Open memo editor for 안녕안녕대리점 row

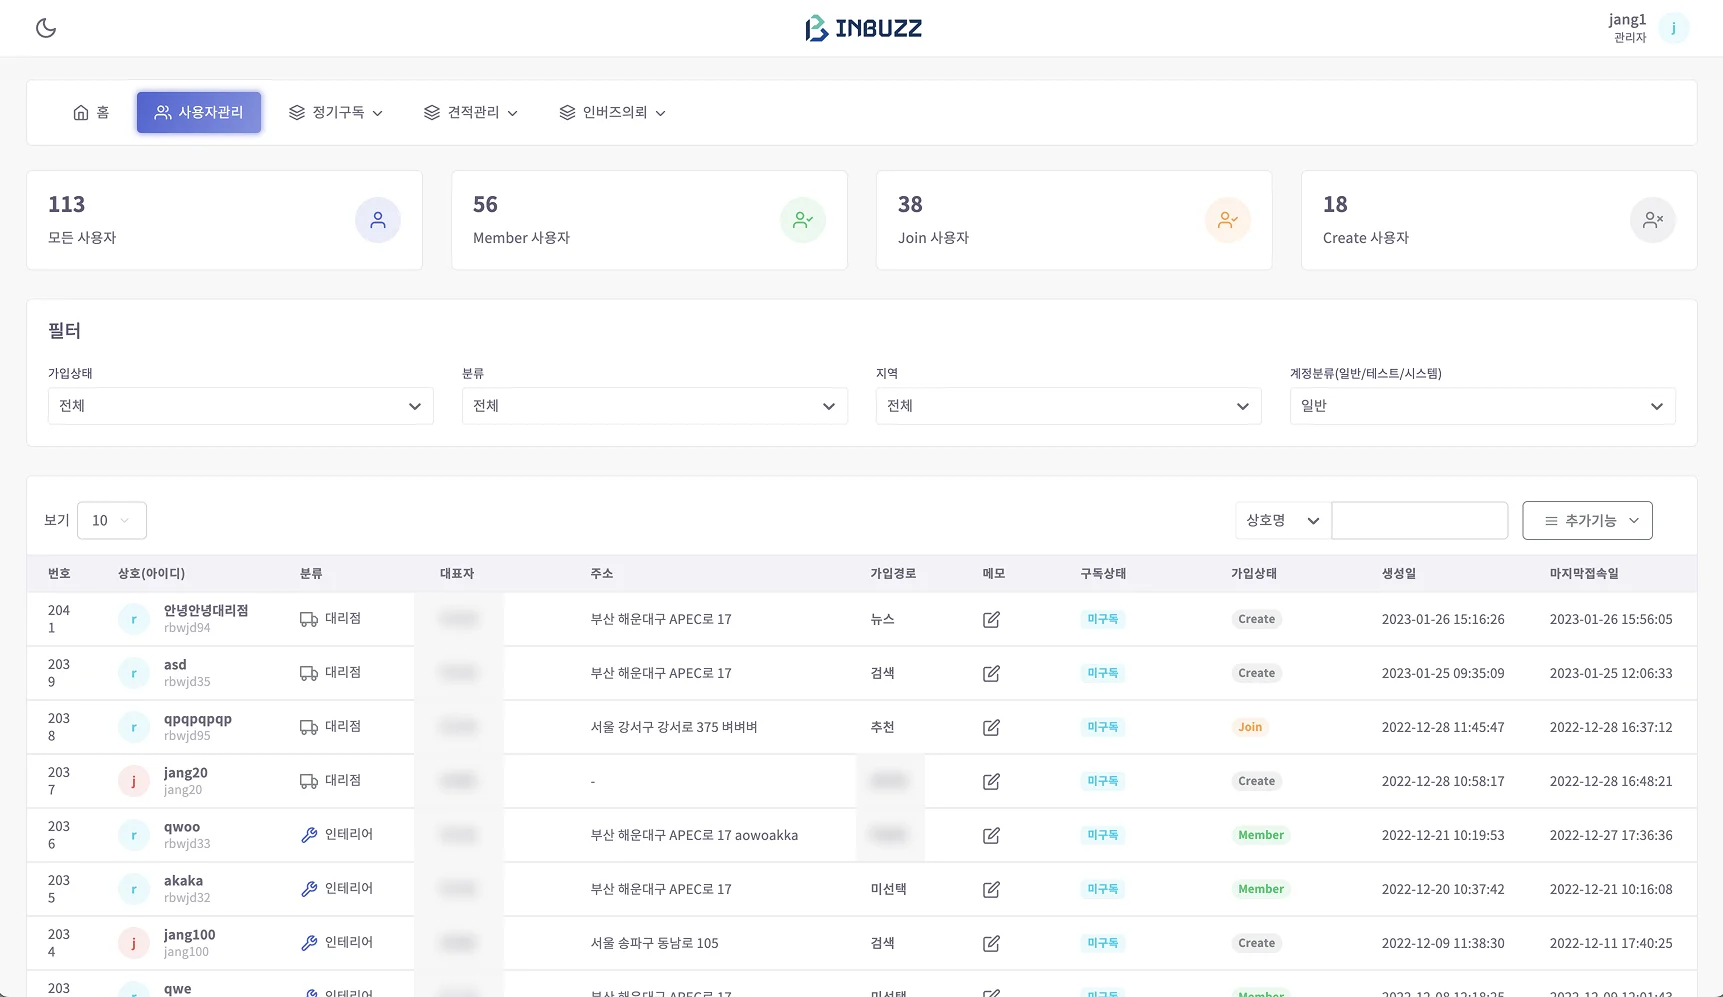point(991,620)
